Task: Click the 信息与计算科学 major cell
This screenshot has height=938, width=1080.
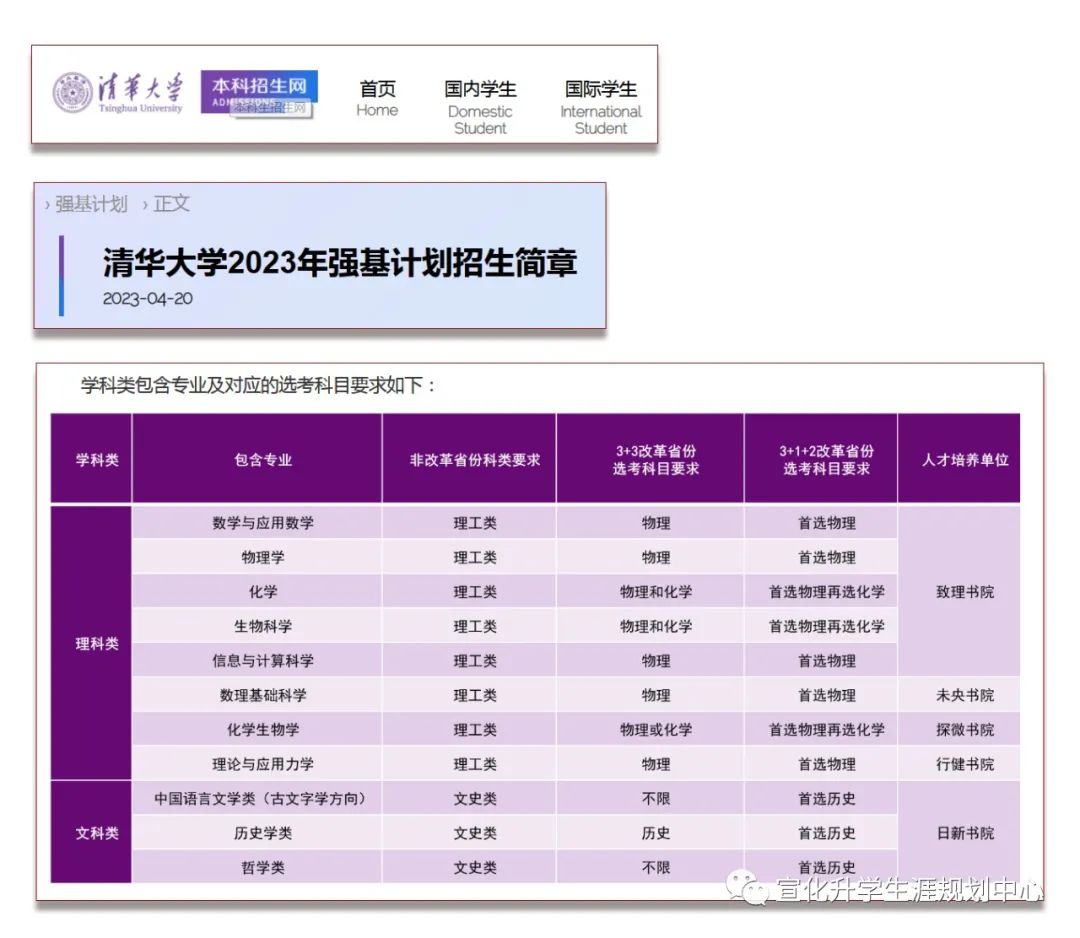Action: 256,660
